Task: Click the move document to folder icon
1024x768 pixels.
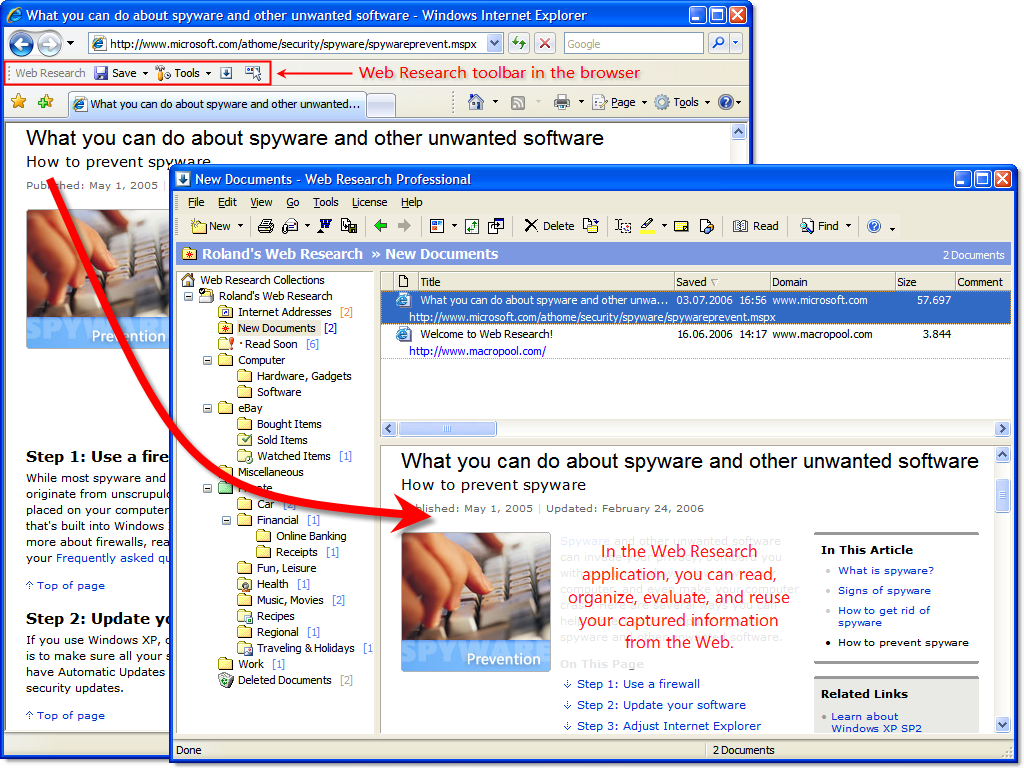Action: [x=591, y=226]
